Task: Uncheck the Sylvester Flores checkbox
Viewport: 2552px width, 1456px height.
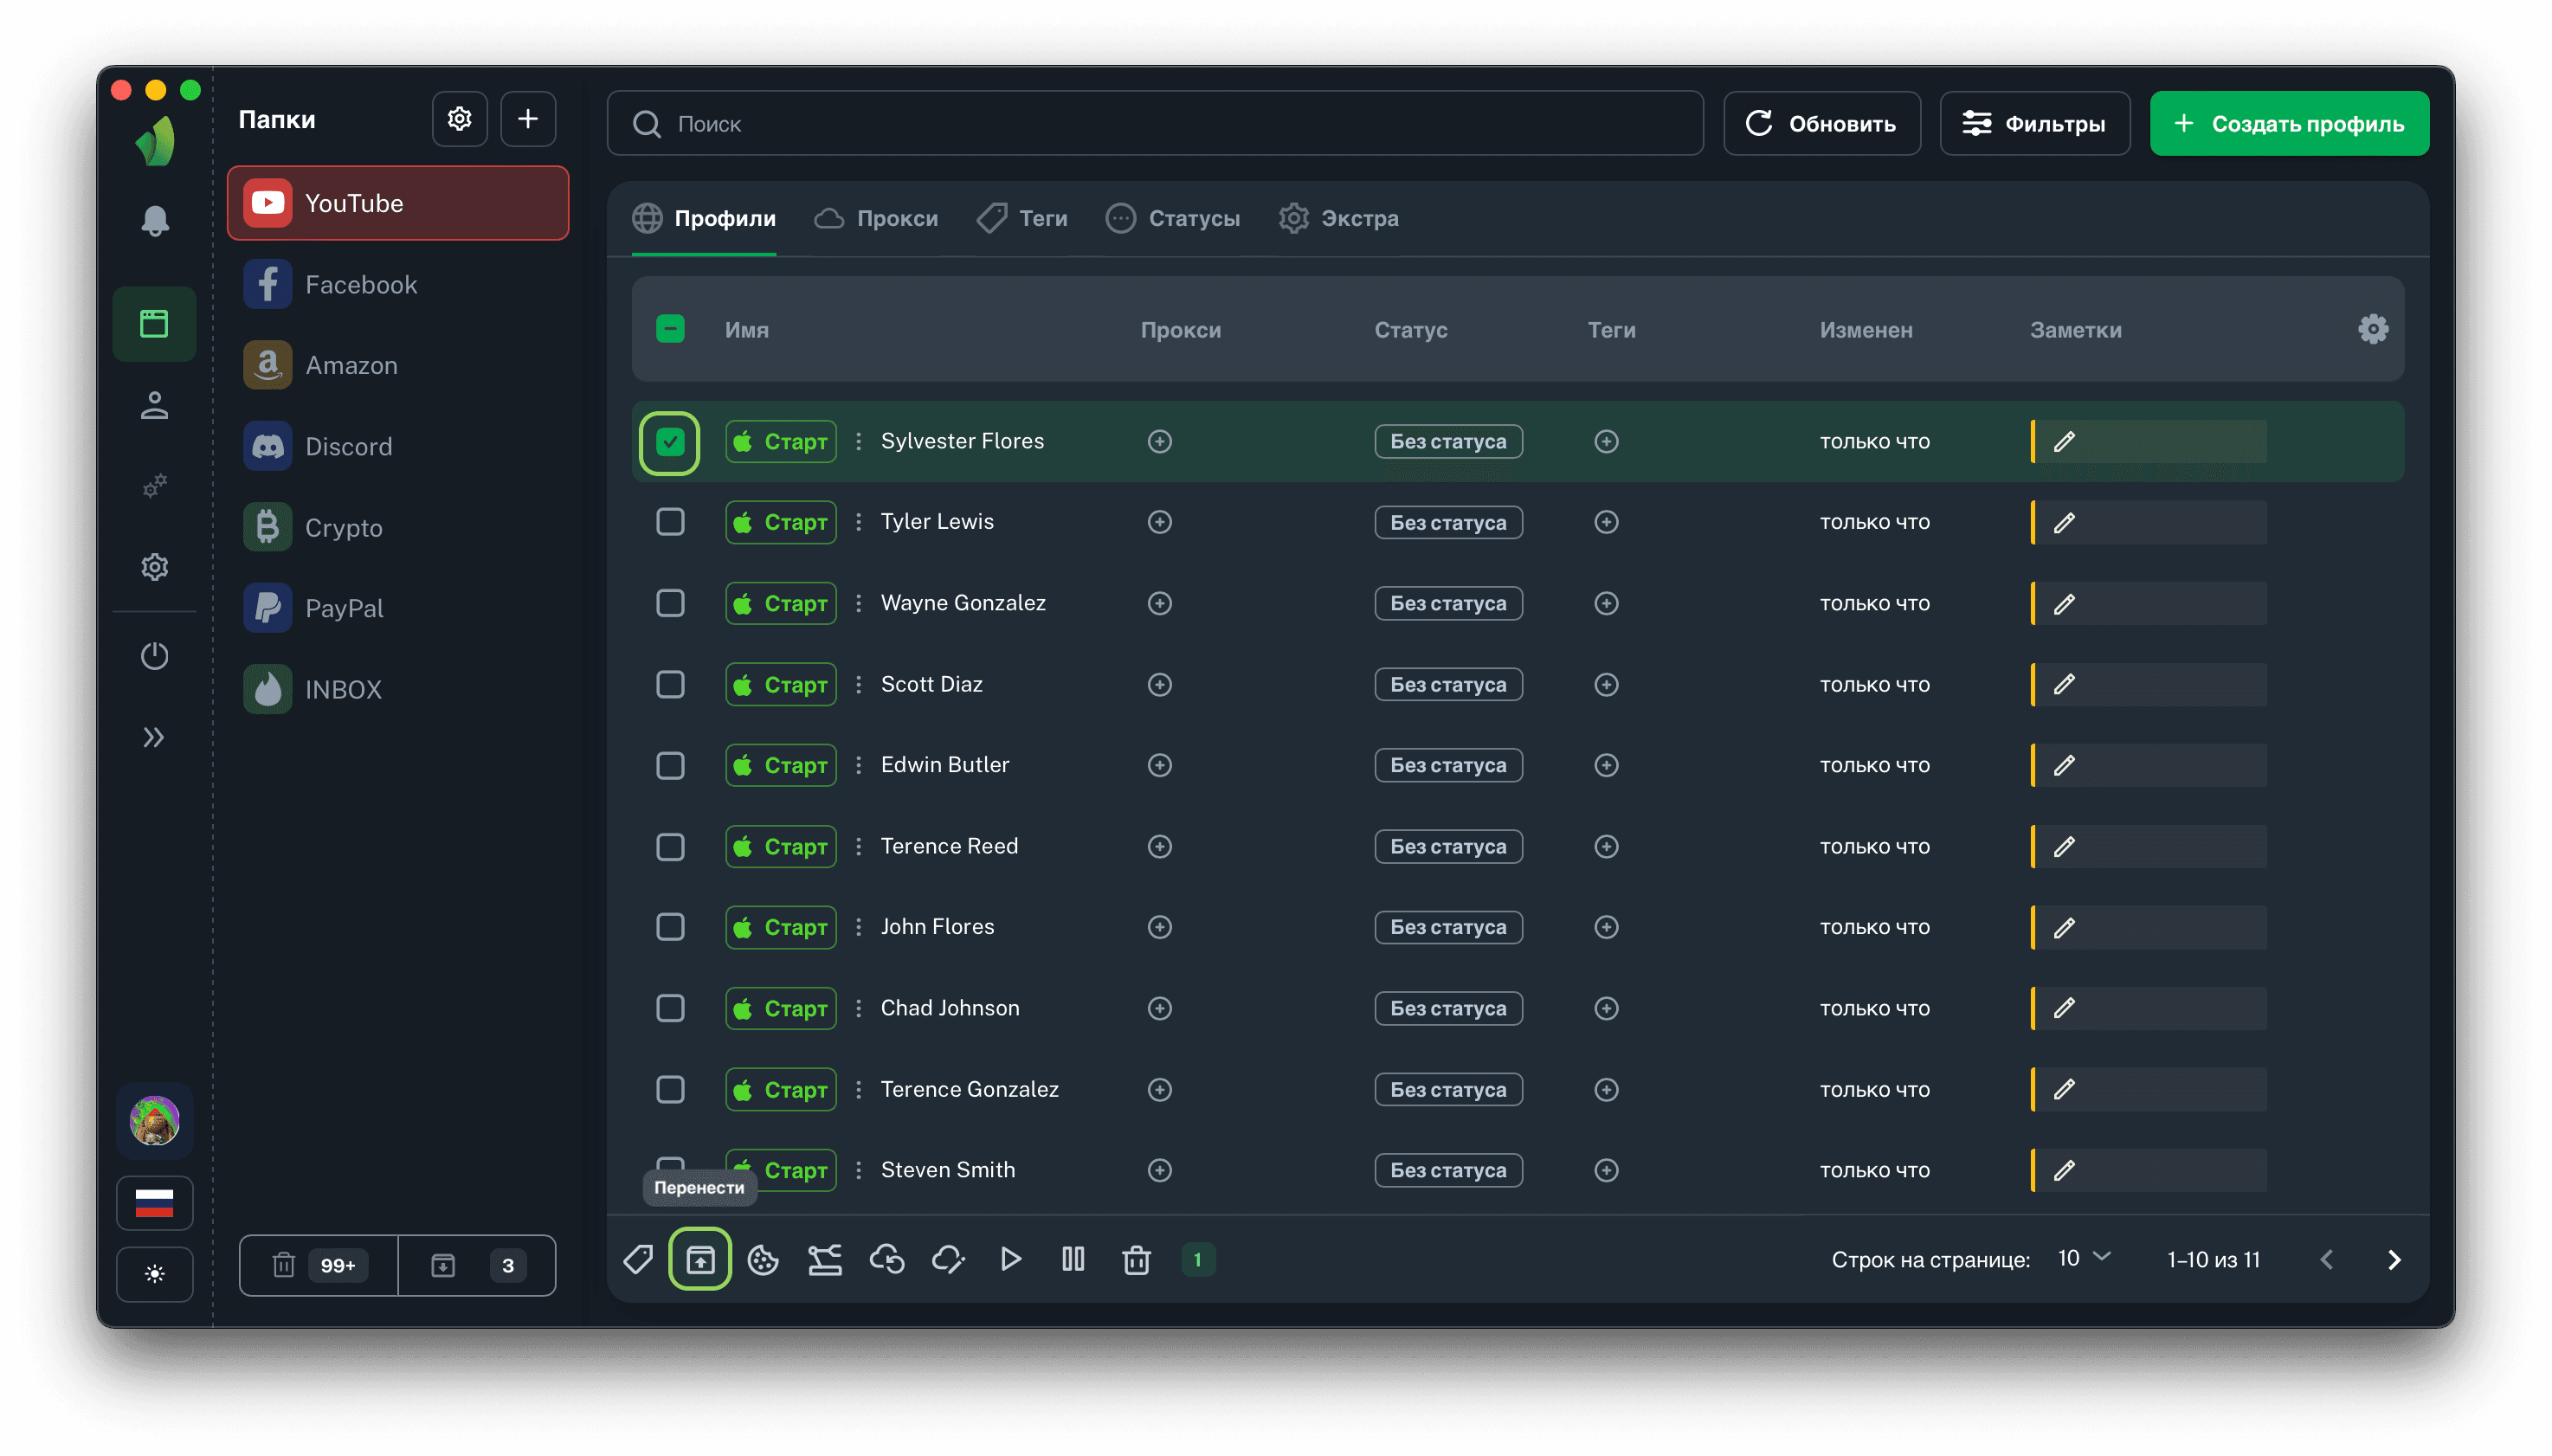Action: (670, 441)
